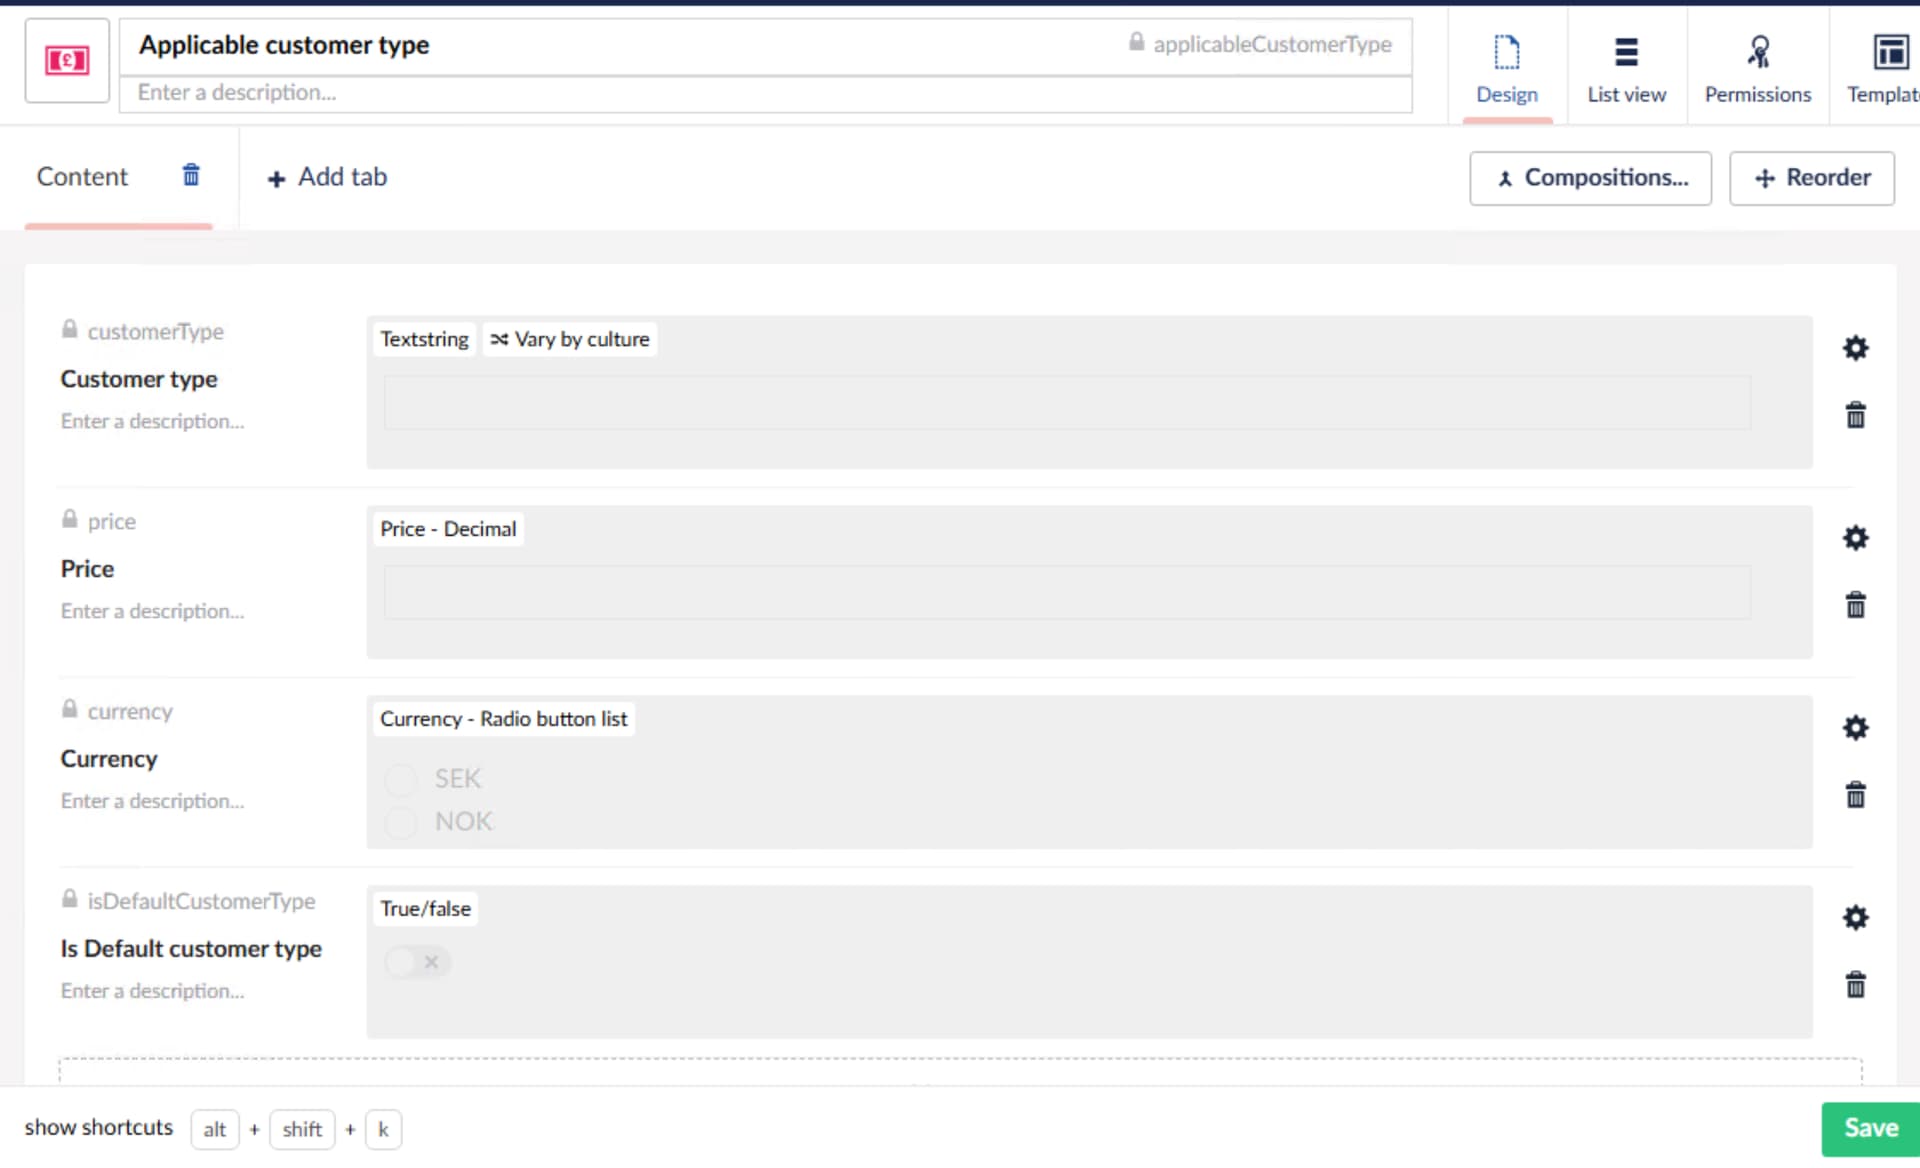The height and width of the screenshot is (1168, 1920).
Task: Click description field under Is Default customer type
Action: pyautogui.click(x=152, y=991)
